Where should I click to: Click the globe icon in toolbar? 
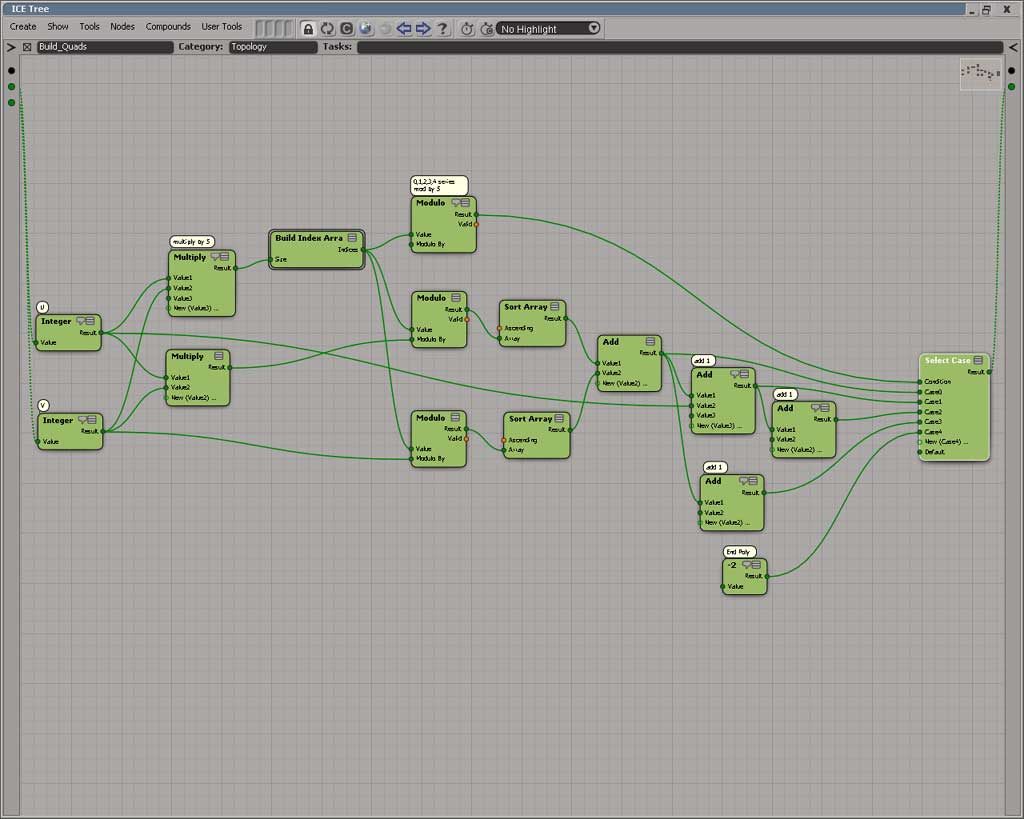click(365, 28)
